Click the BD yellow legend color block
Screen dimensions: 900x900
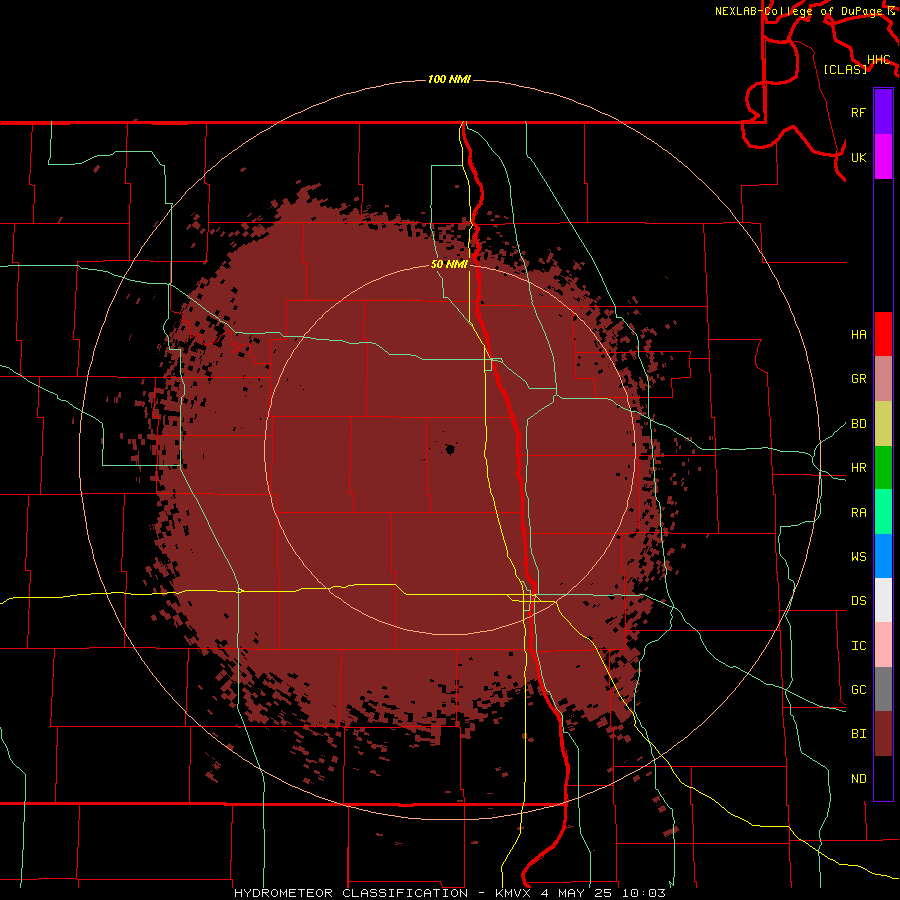883,424
